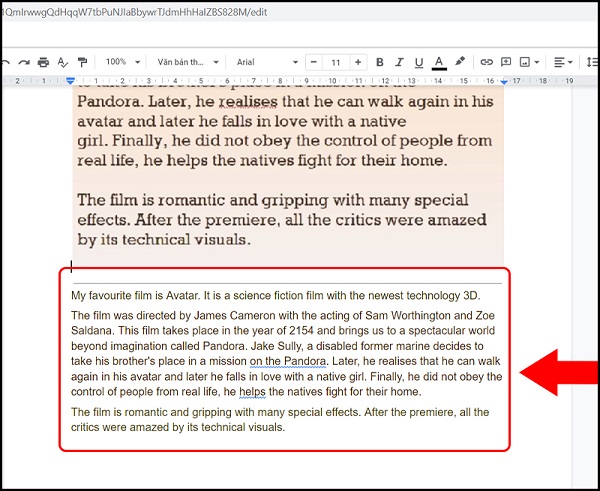Toggle Bold formatting

[380, 62]
